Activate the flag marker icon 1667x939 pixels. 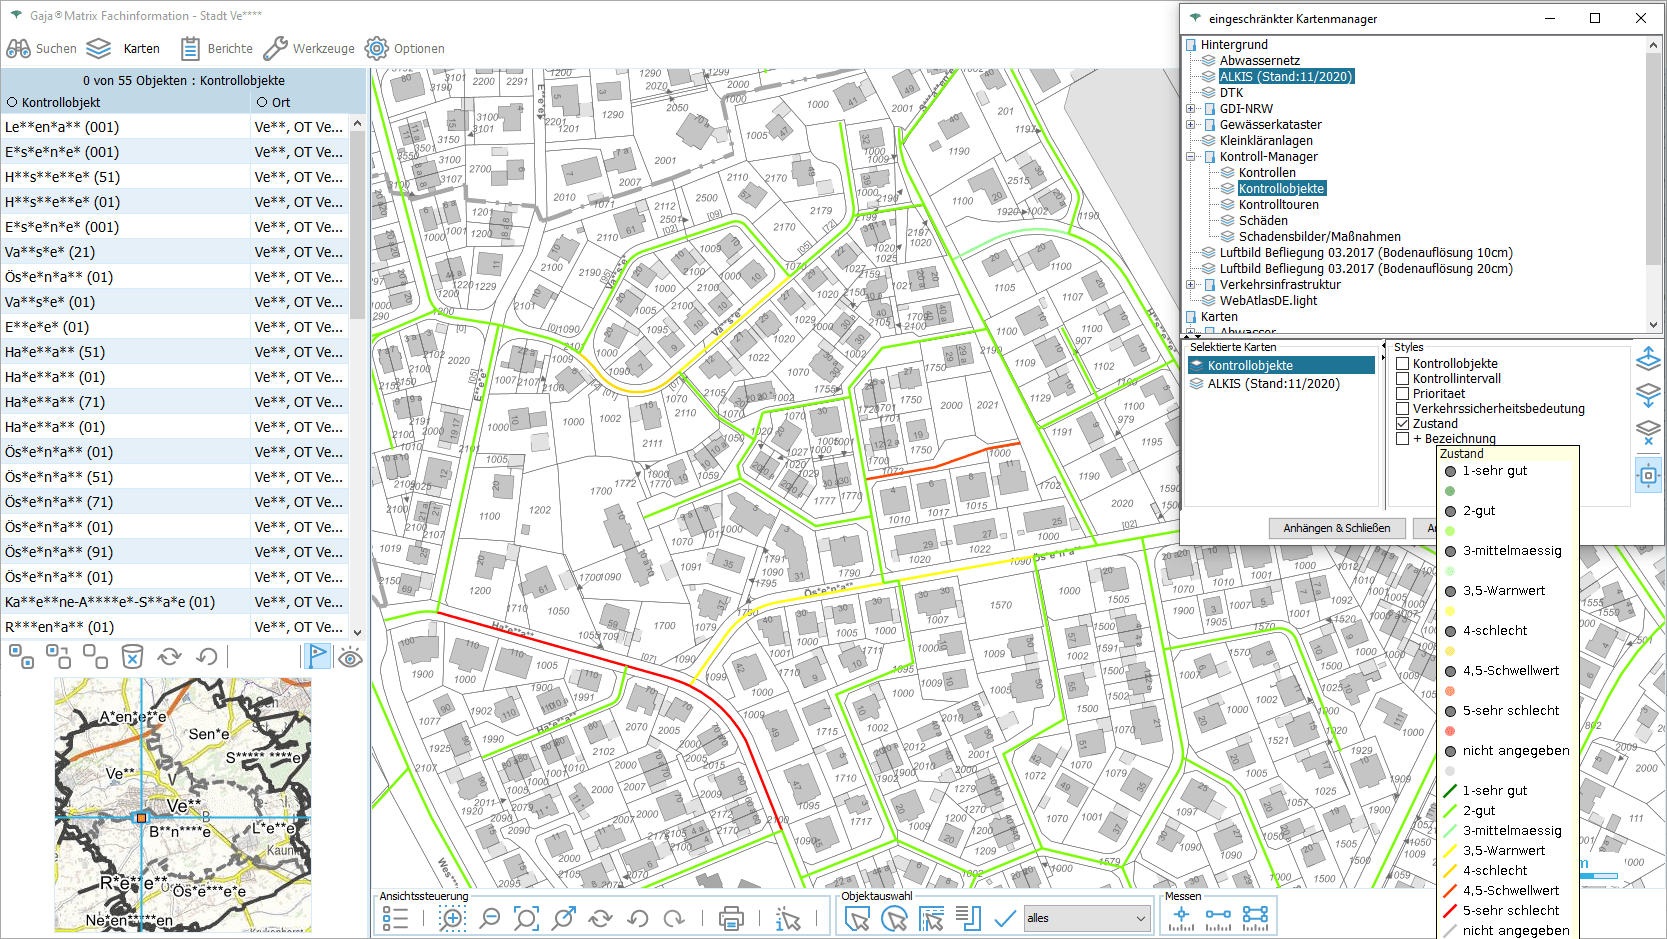click(x=316, y=657)
